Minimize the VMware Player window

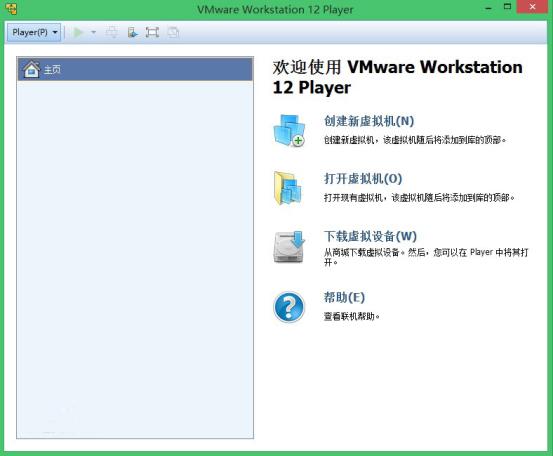(x=488, y=8)
